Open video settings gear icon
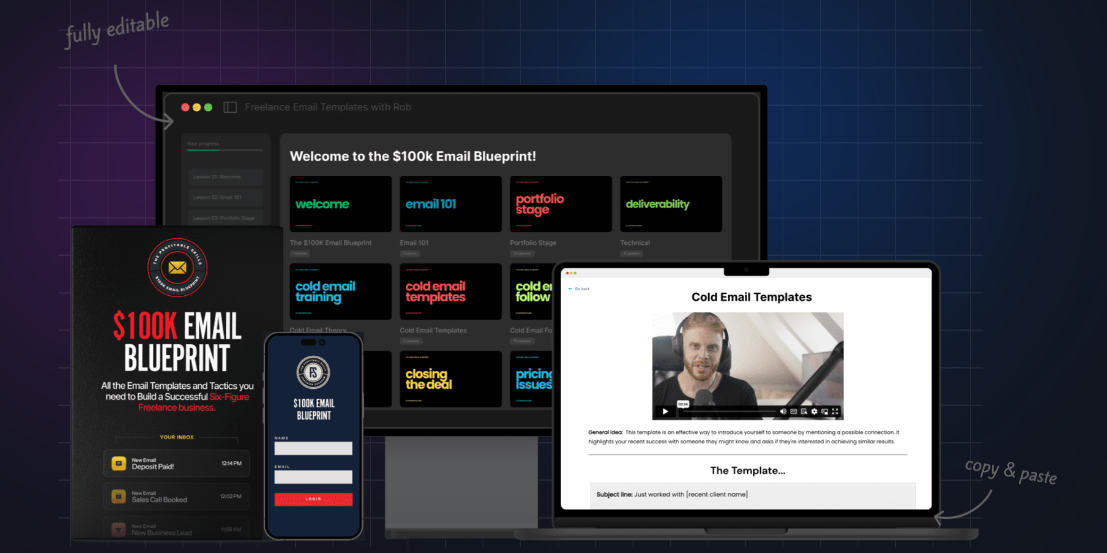Screen dimensions: 1107x553 [814, 411]
